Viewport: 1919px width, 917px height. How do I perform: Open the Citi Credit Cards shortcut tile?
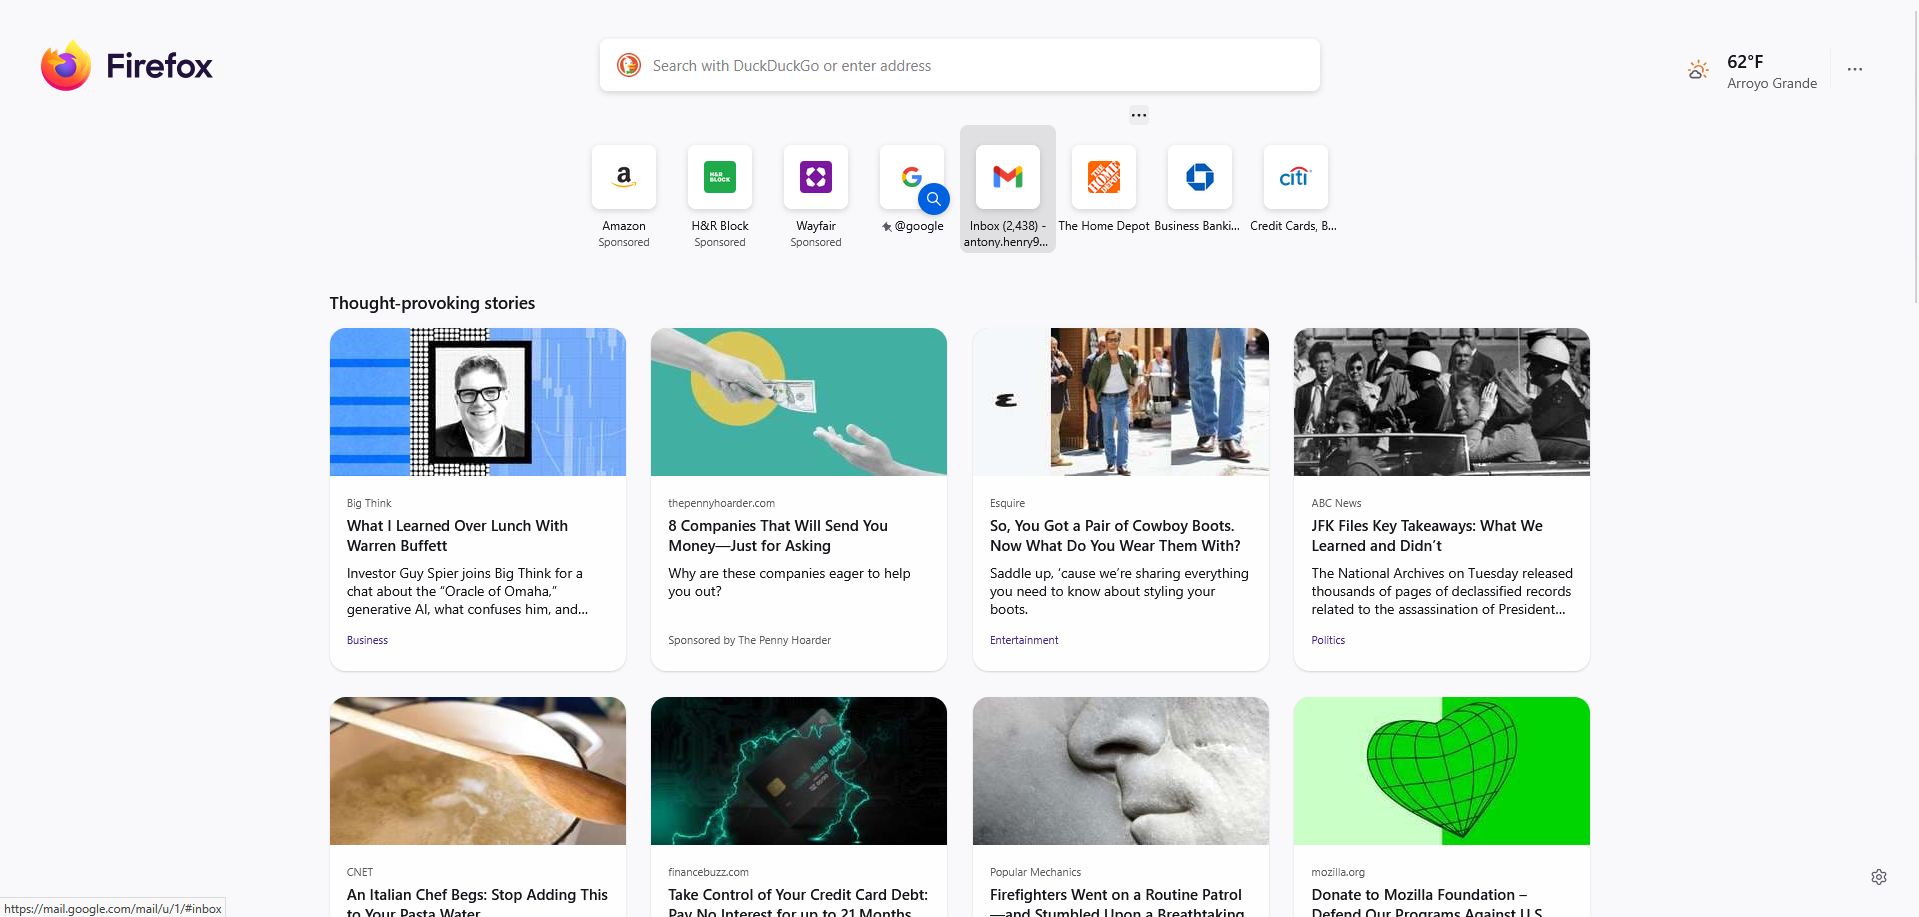(x=1296, y=177)
